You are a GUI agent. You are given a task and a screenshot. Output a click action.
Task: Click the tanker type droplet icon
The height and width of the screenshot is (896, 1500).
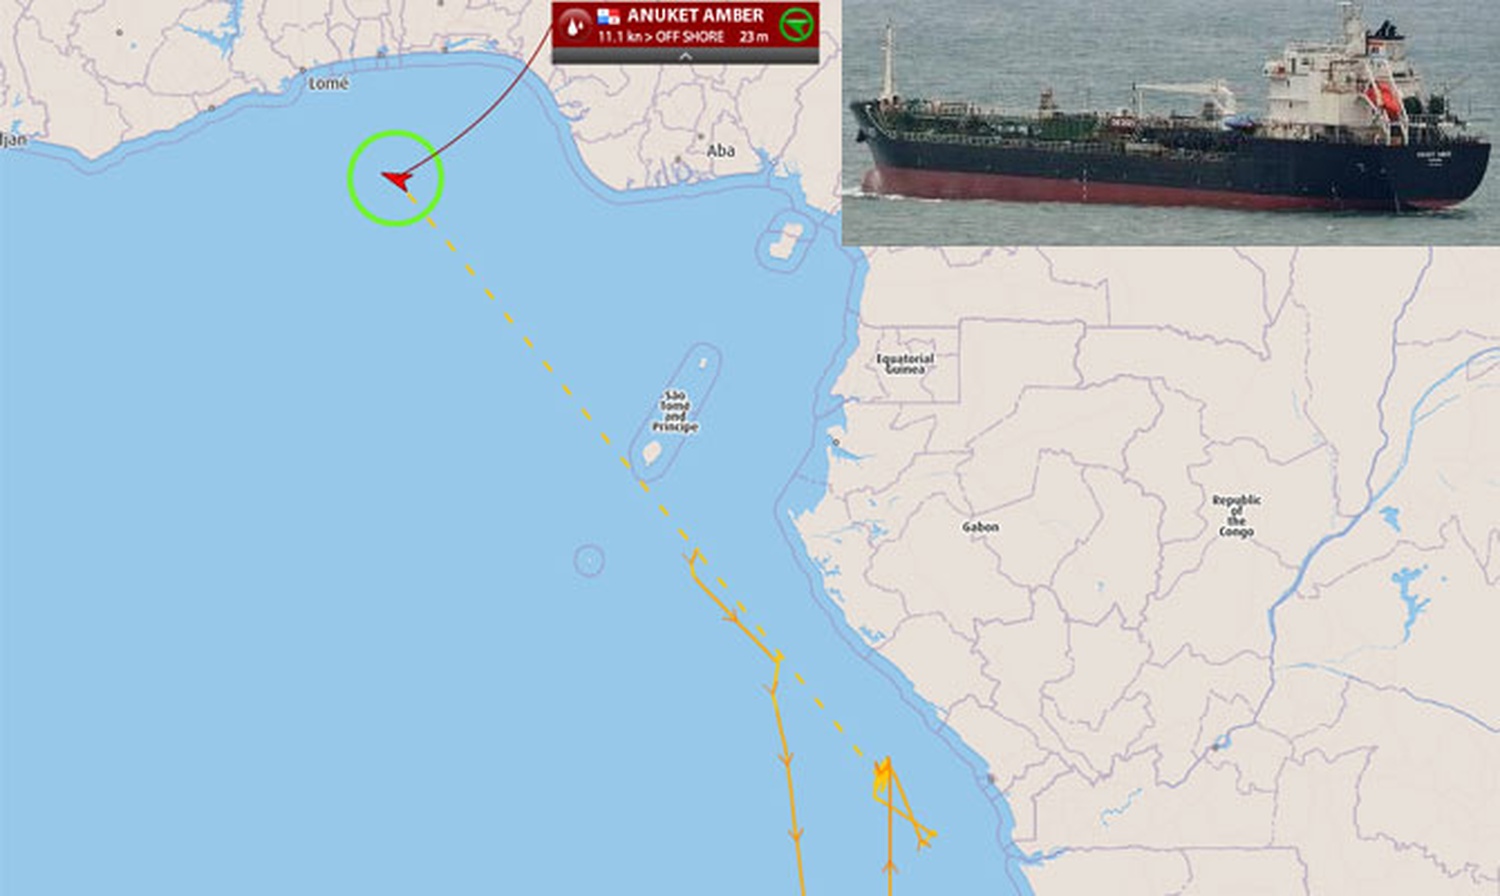point(574,25)
